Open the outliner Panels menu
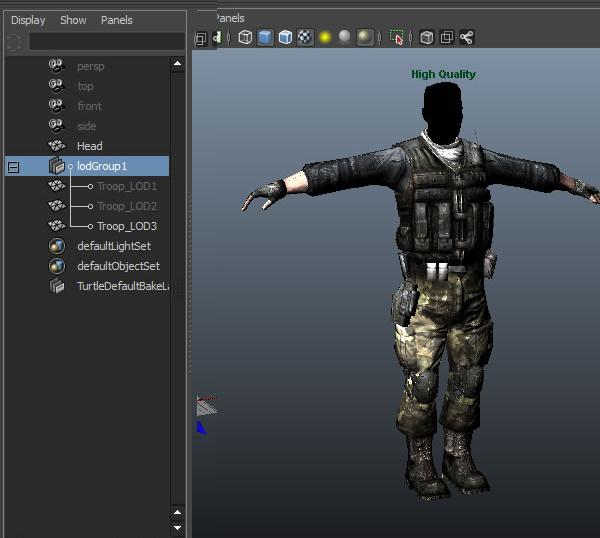Viewport: 600px width, 538px height. (117, 20)
